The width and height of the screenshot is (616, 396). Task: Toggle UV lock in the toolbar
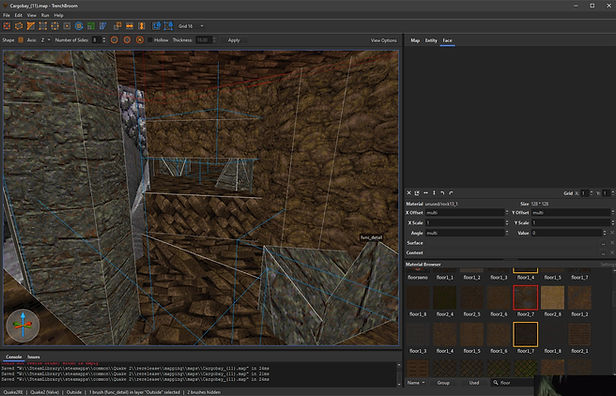pyautogui.click(x=169, y=26)
